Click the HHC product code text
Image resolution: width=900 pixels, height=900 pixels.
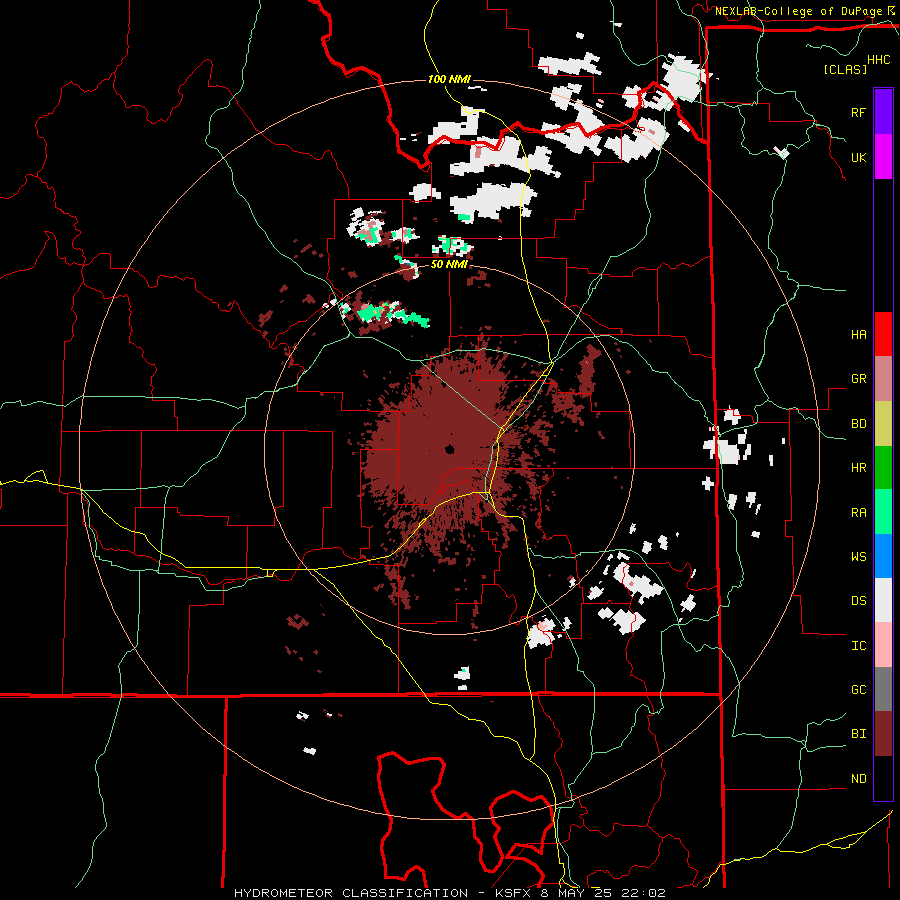coord(879,60)
